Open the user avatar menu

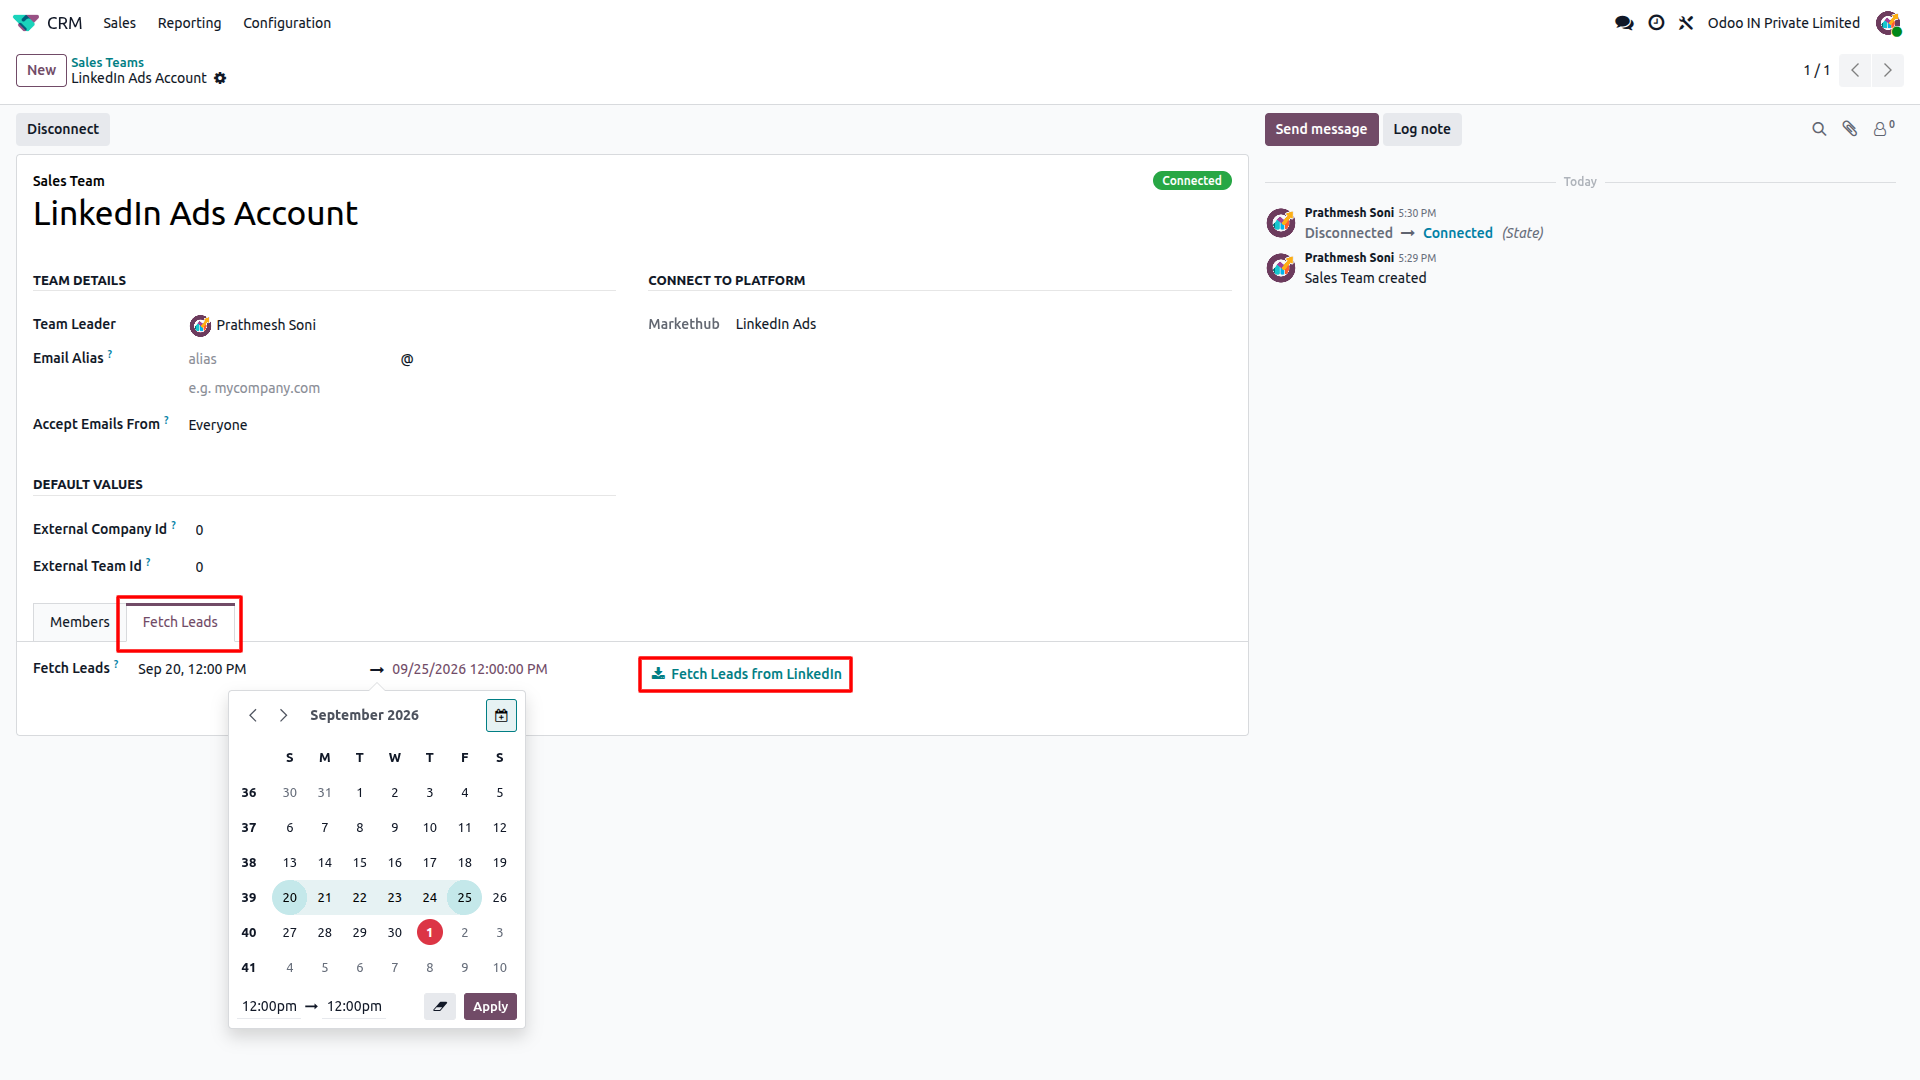[1888, 22]
